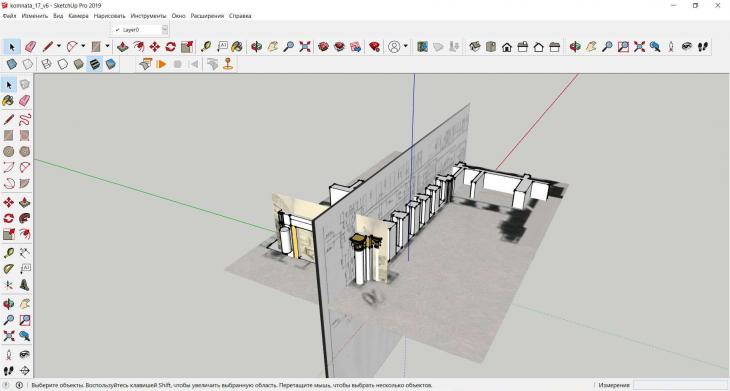Click the Измерения measurements input box
The width and height of the screenshot is (730, 391).
[x=681, y=385]
